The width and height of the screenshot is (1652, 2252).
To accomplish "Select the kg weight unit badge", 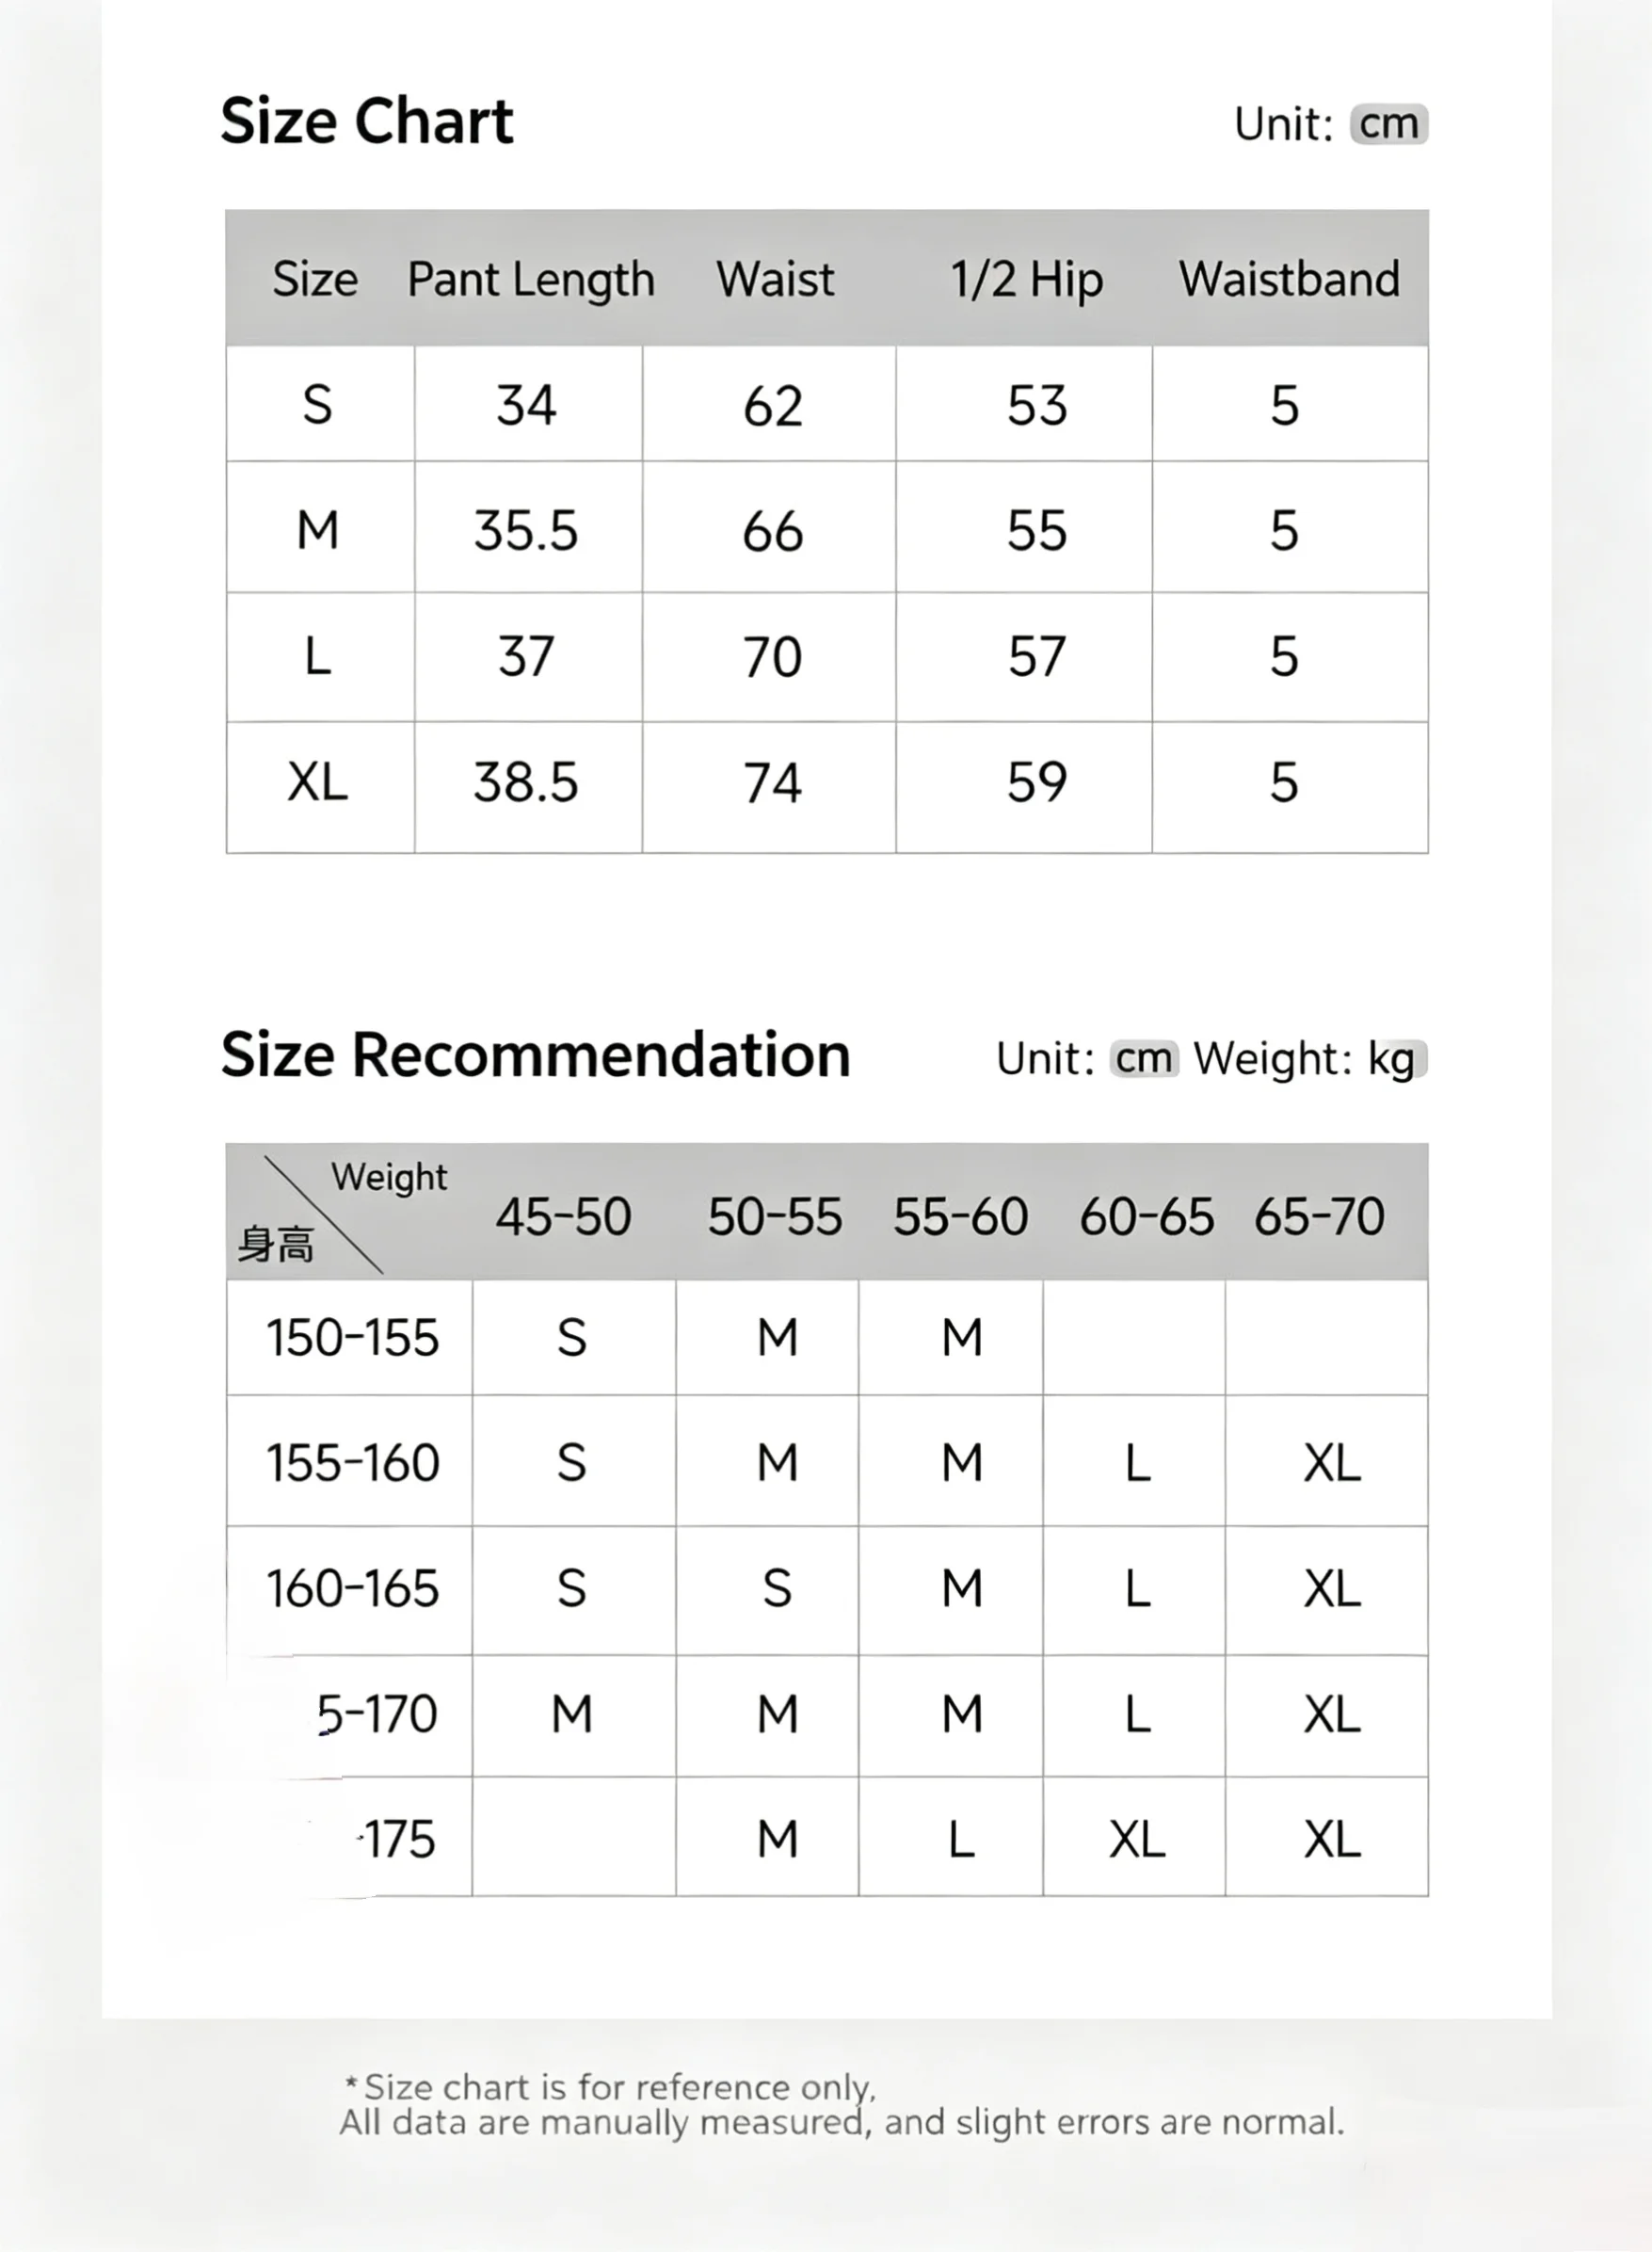I will tap(1395, 1059).
